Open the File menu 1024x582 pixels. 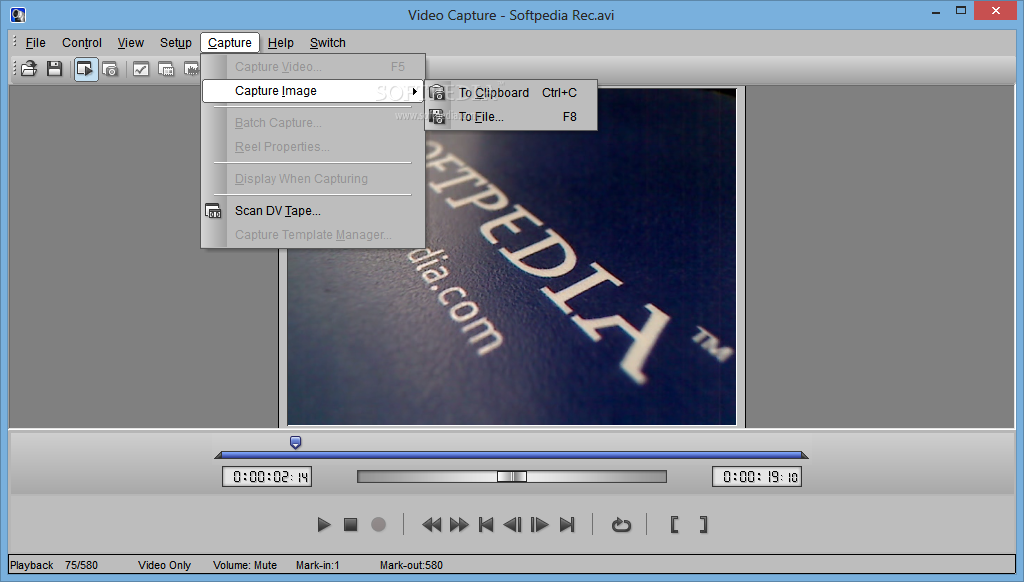coord(35,42)
